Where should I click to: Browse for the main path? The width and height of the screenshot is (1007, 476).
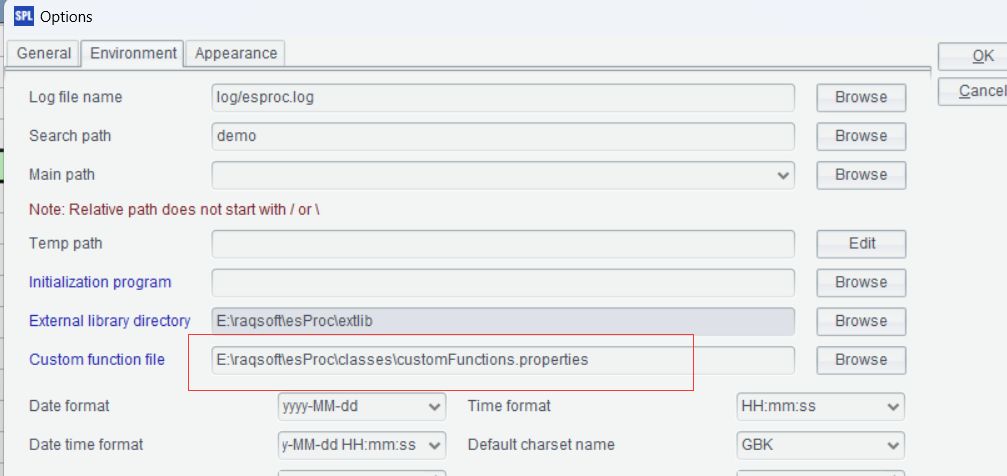(x=861, y=174)
